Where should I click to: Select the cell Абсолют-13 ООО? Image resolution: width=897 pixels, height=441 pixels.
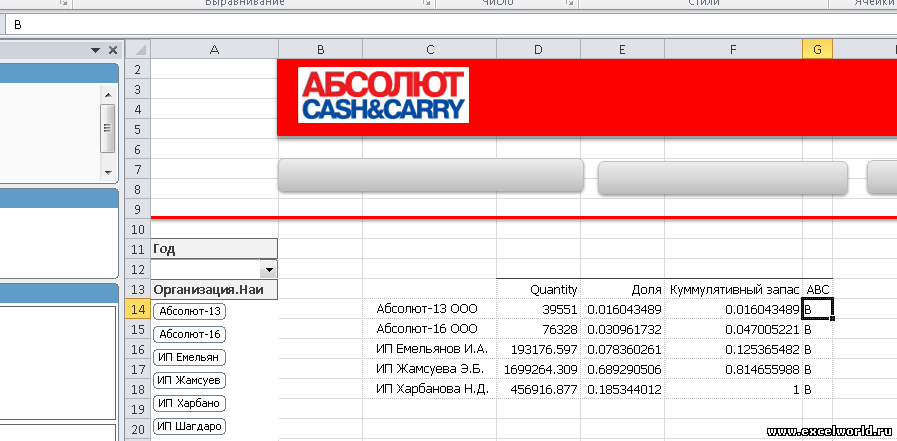430,309
